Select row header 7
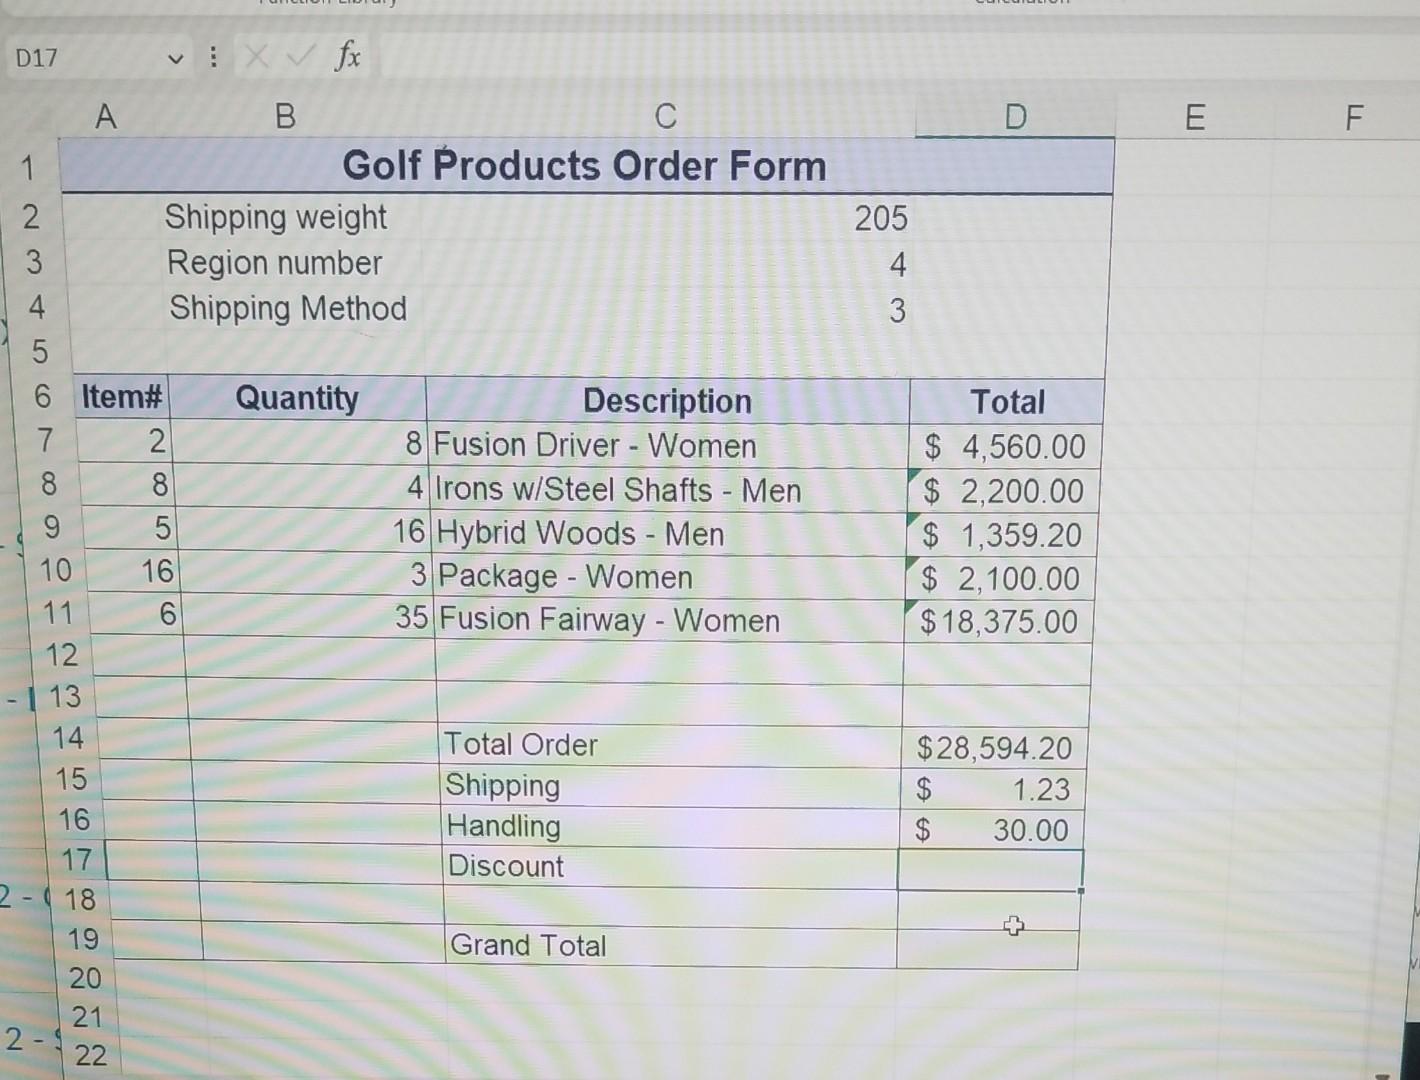 coord(44,442)
